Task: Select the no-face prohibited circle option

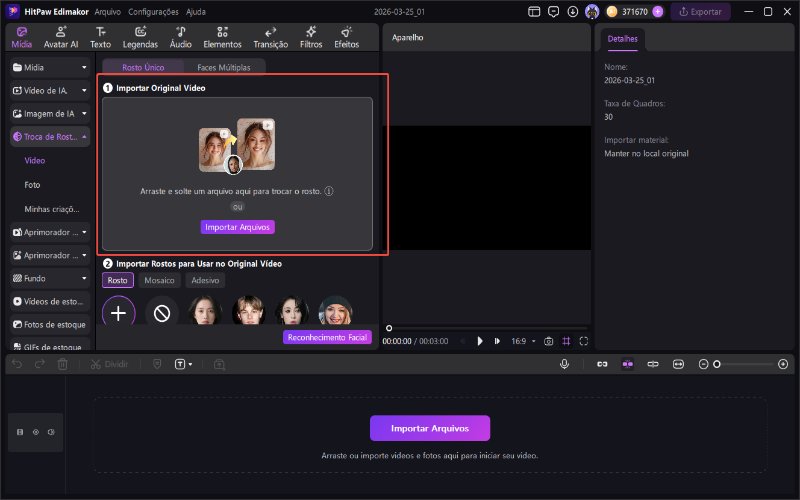Action: pyautogui.click(x=162, y=313)
